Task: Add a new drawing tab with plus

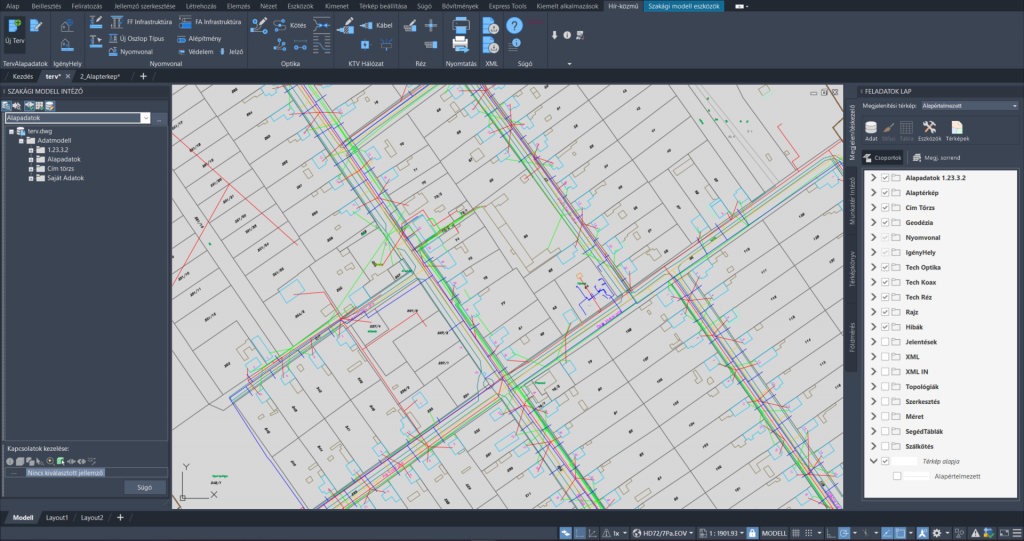Action: 143,76
